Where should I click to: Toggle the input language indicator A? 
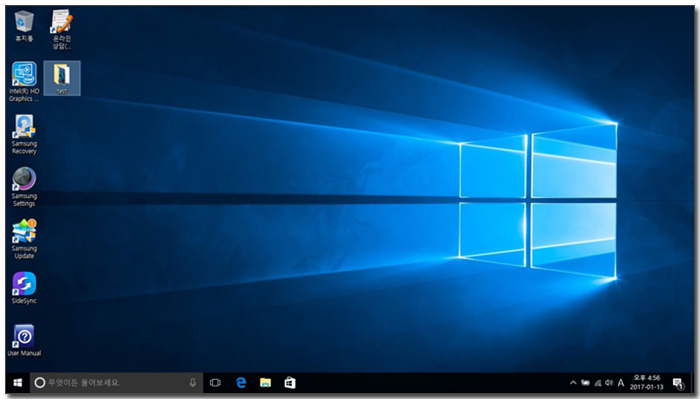[x=621, y=382]
